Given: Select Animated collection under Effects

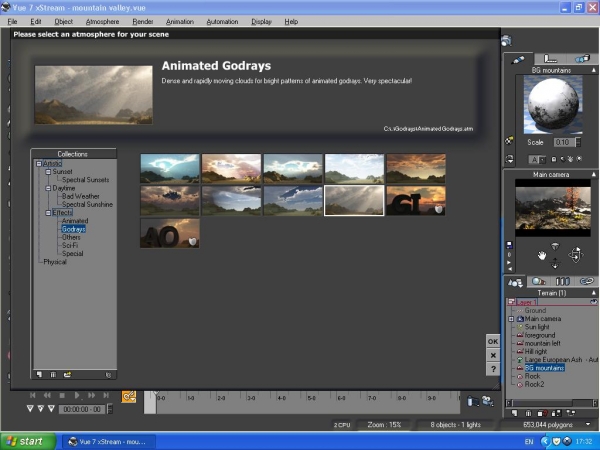Looking at the screenshot, I should point(75,221).
